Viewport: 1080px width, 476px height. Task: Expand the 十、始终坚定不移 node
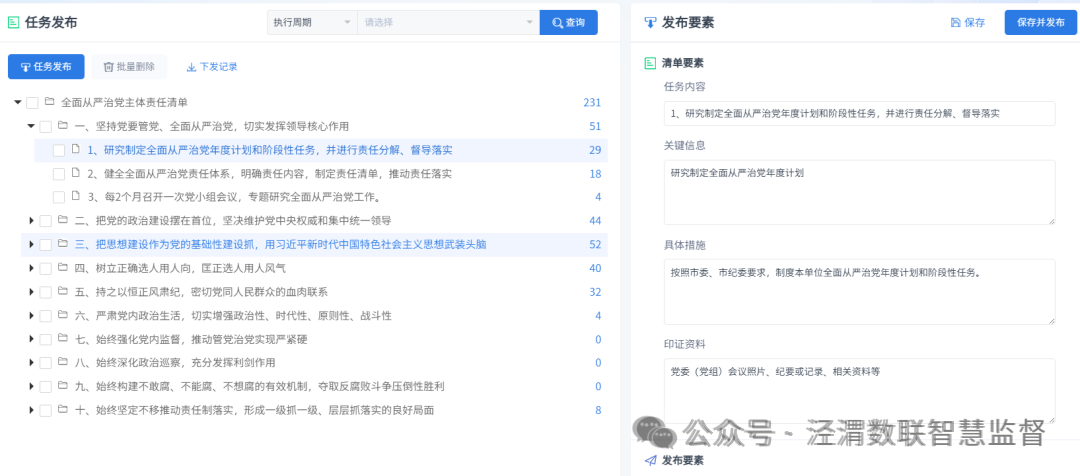click(x=31, y=410)
